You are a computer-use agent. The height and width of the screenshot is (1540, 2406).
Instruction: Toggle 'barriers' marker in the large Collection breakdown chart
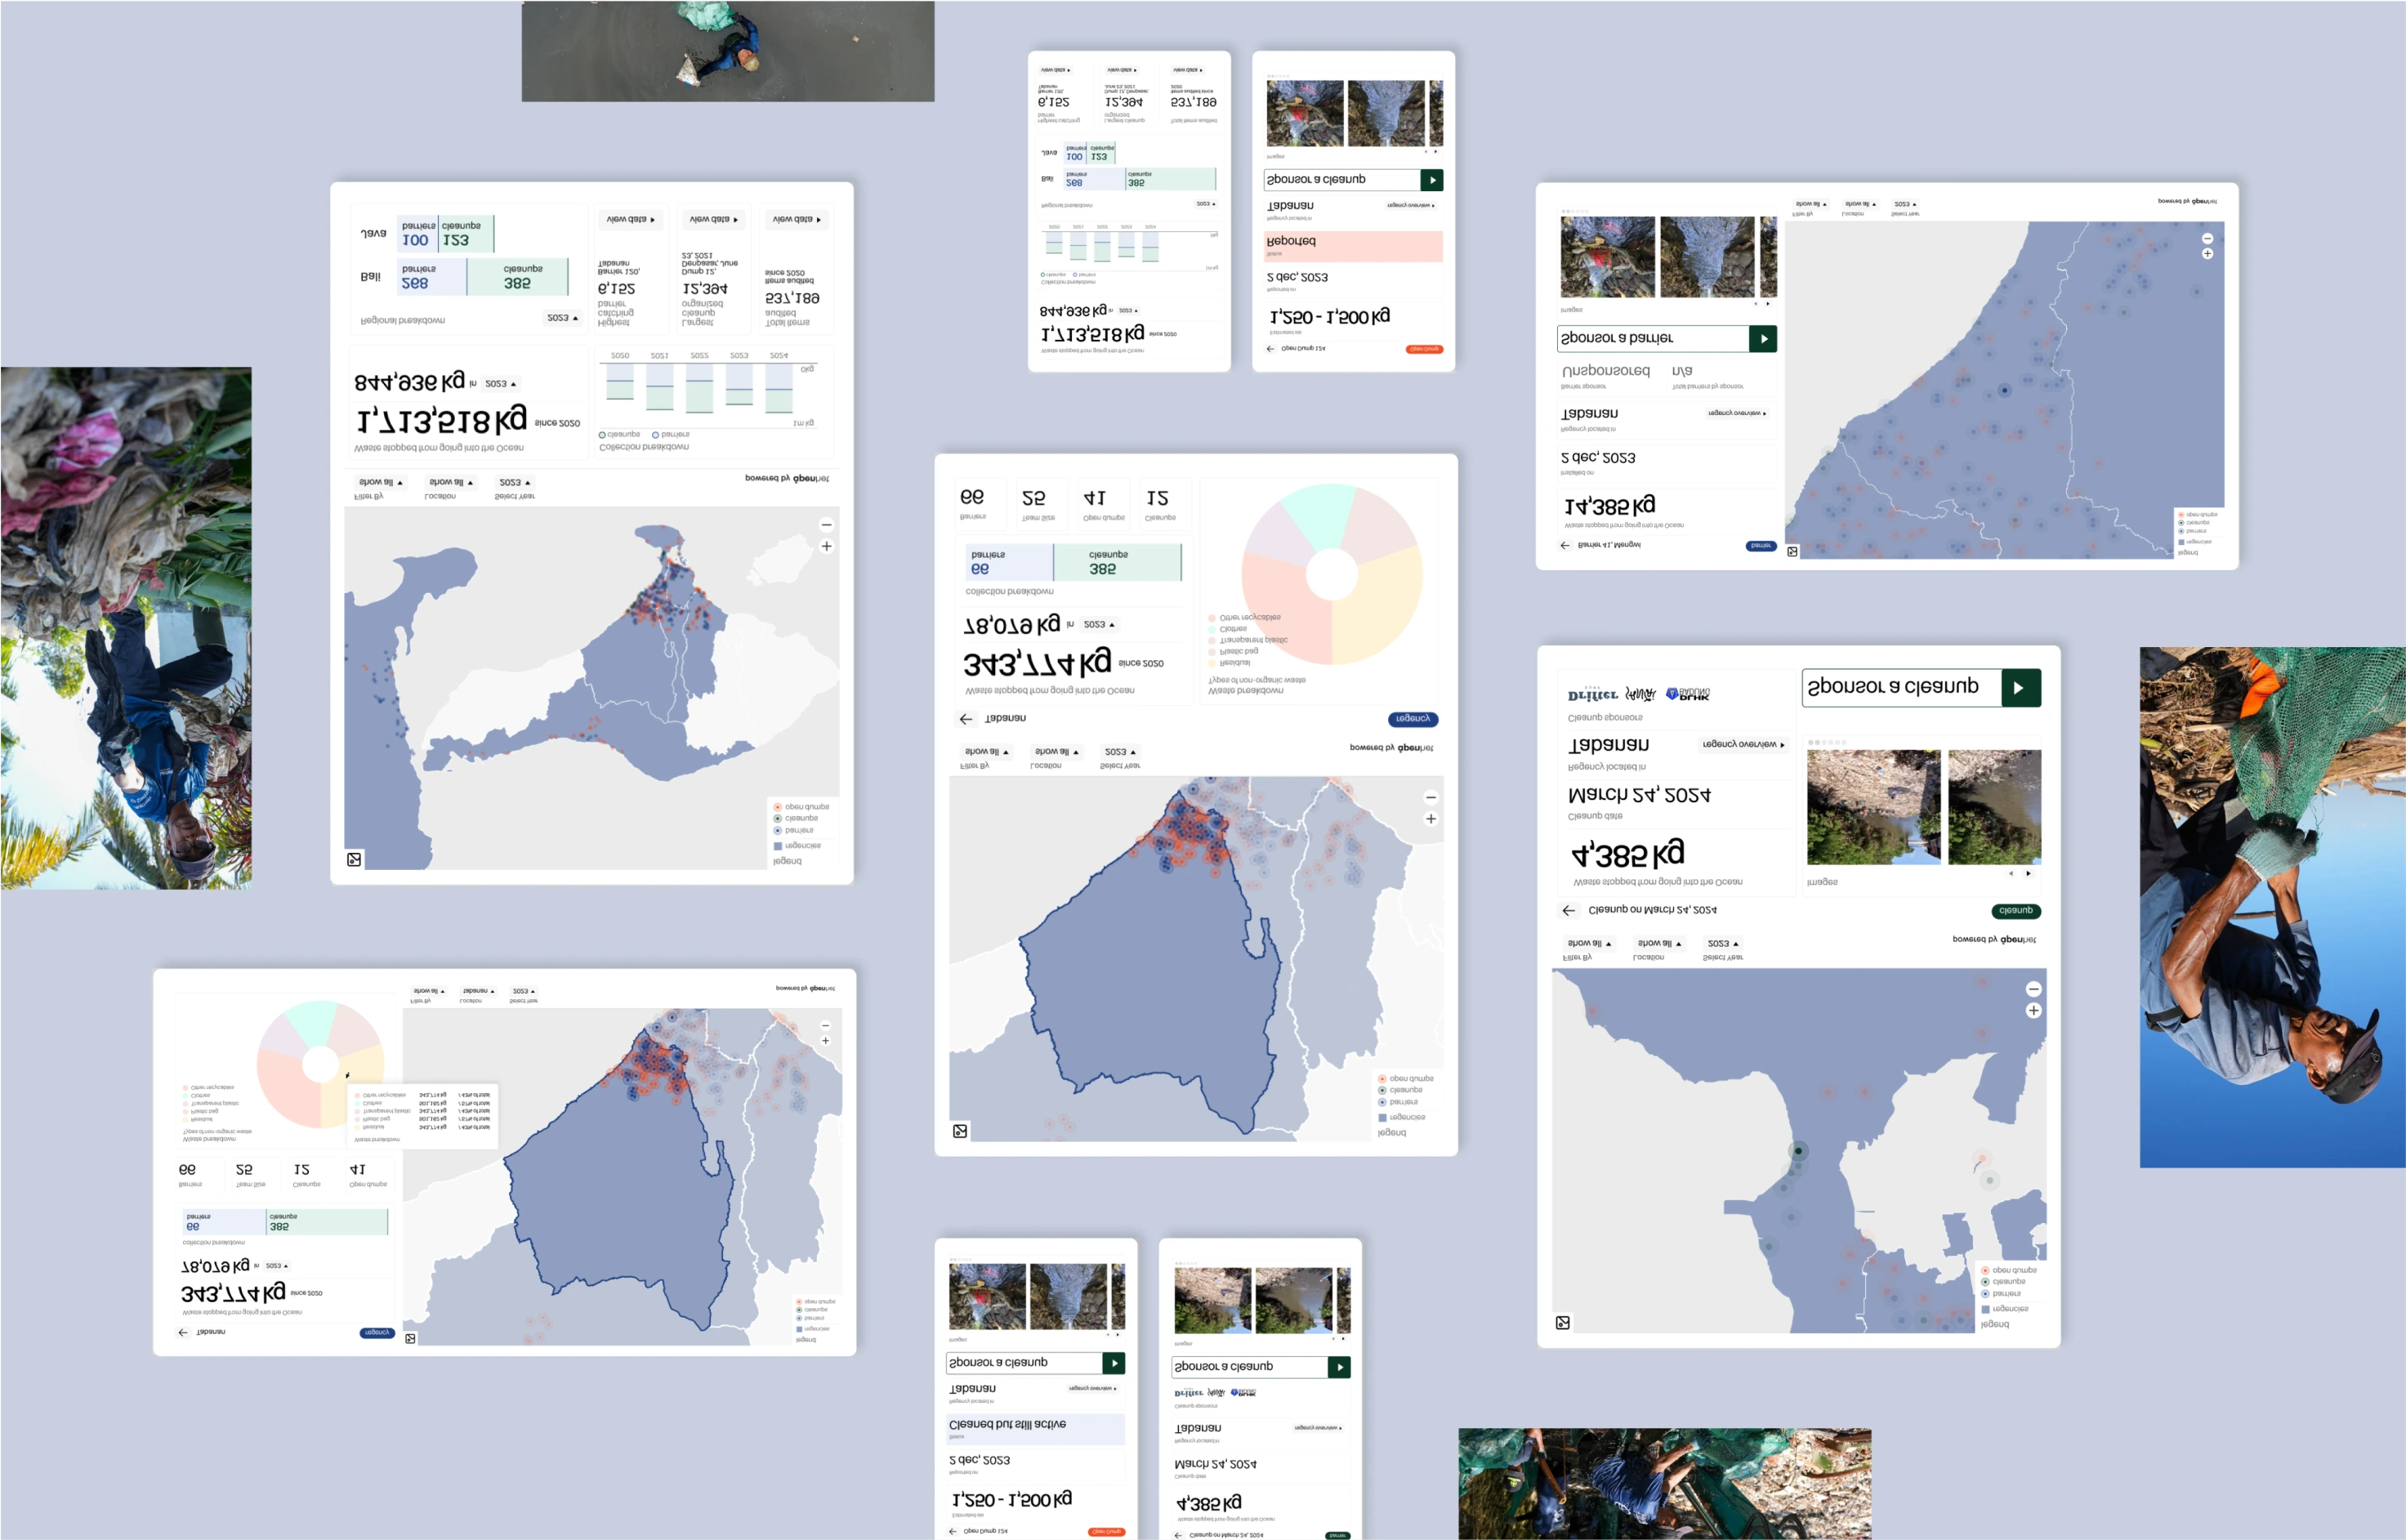(x=656, y=435)
